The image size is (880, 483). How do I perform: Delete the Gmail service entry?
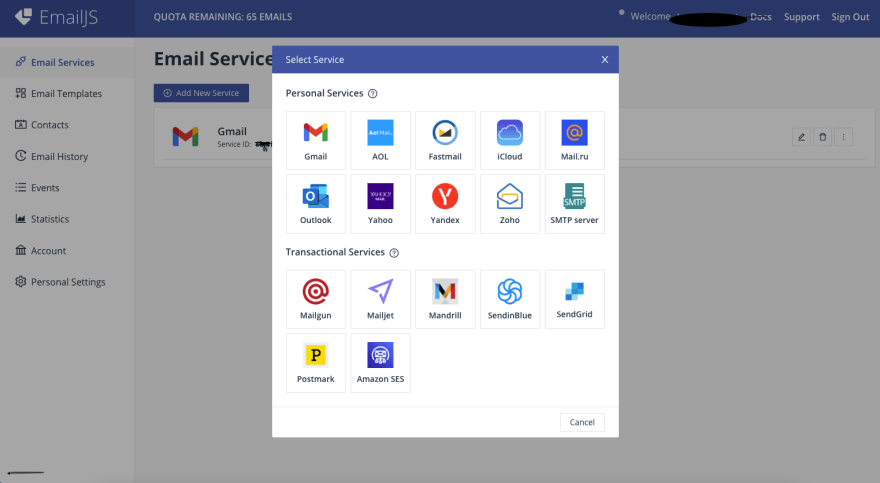(x=823, y=137)
